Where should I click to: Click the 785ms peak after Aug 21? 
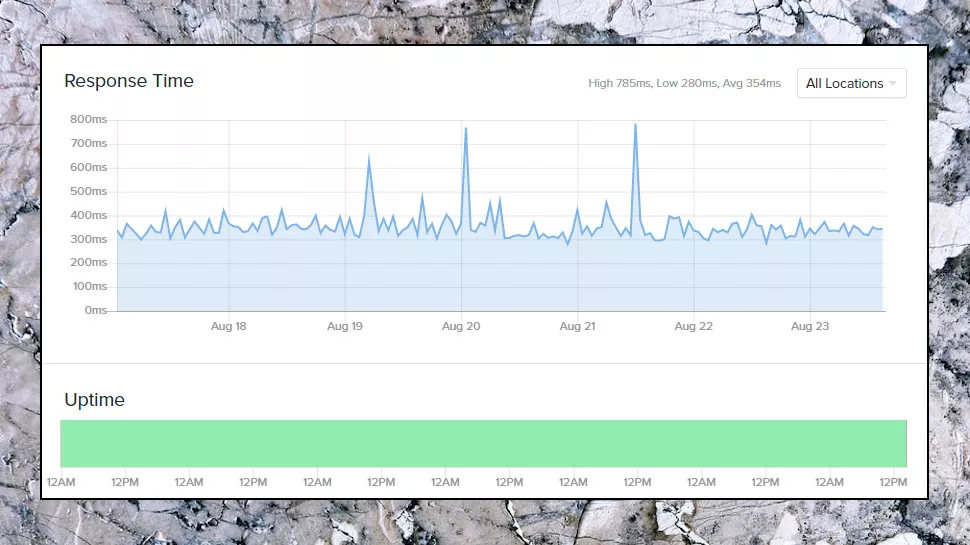635,125
